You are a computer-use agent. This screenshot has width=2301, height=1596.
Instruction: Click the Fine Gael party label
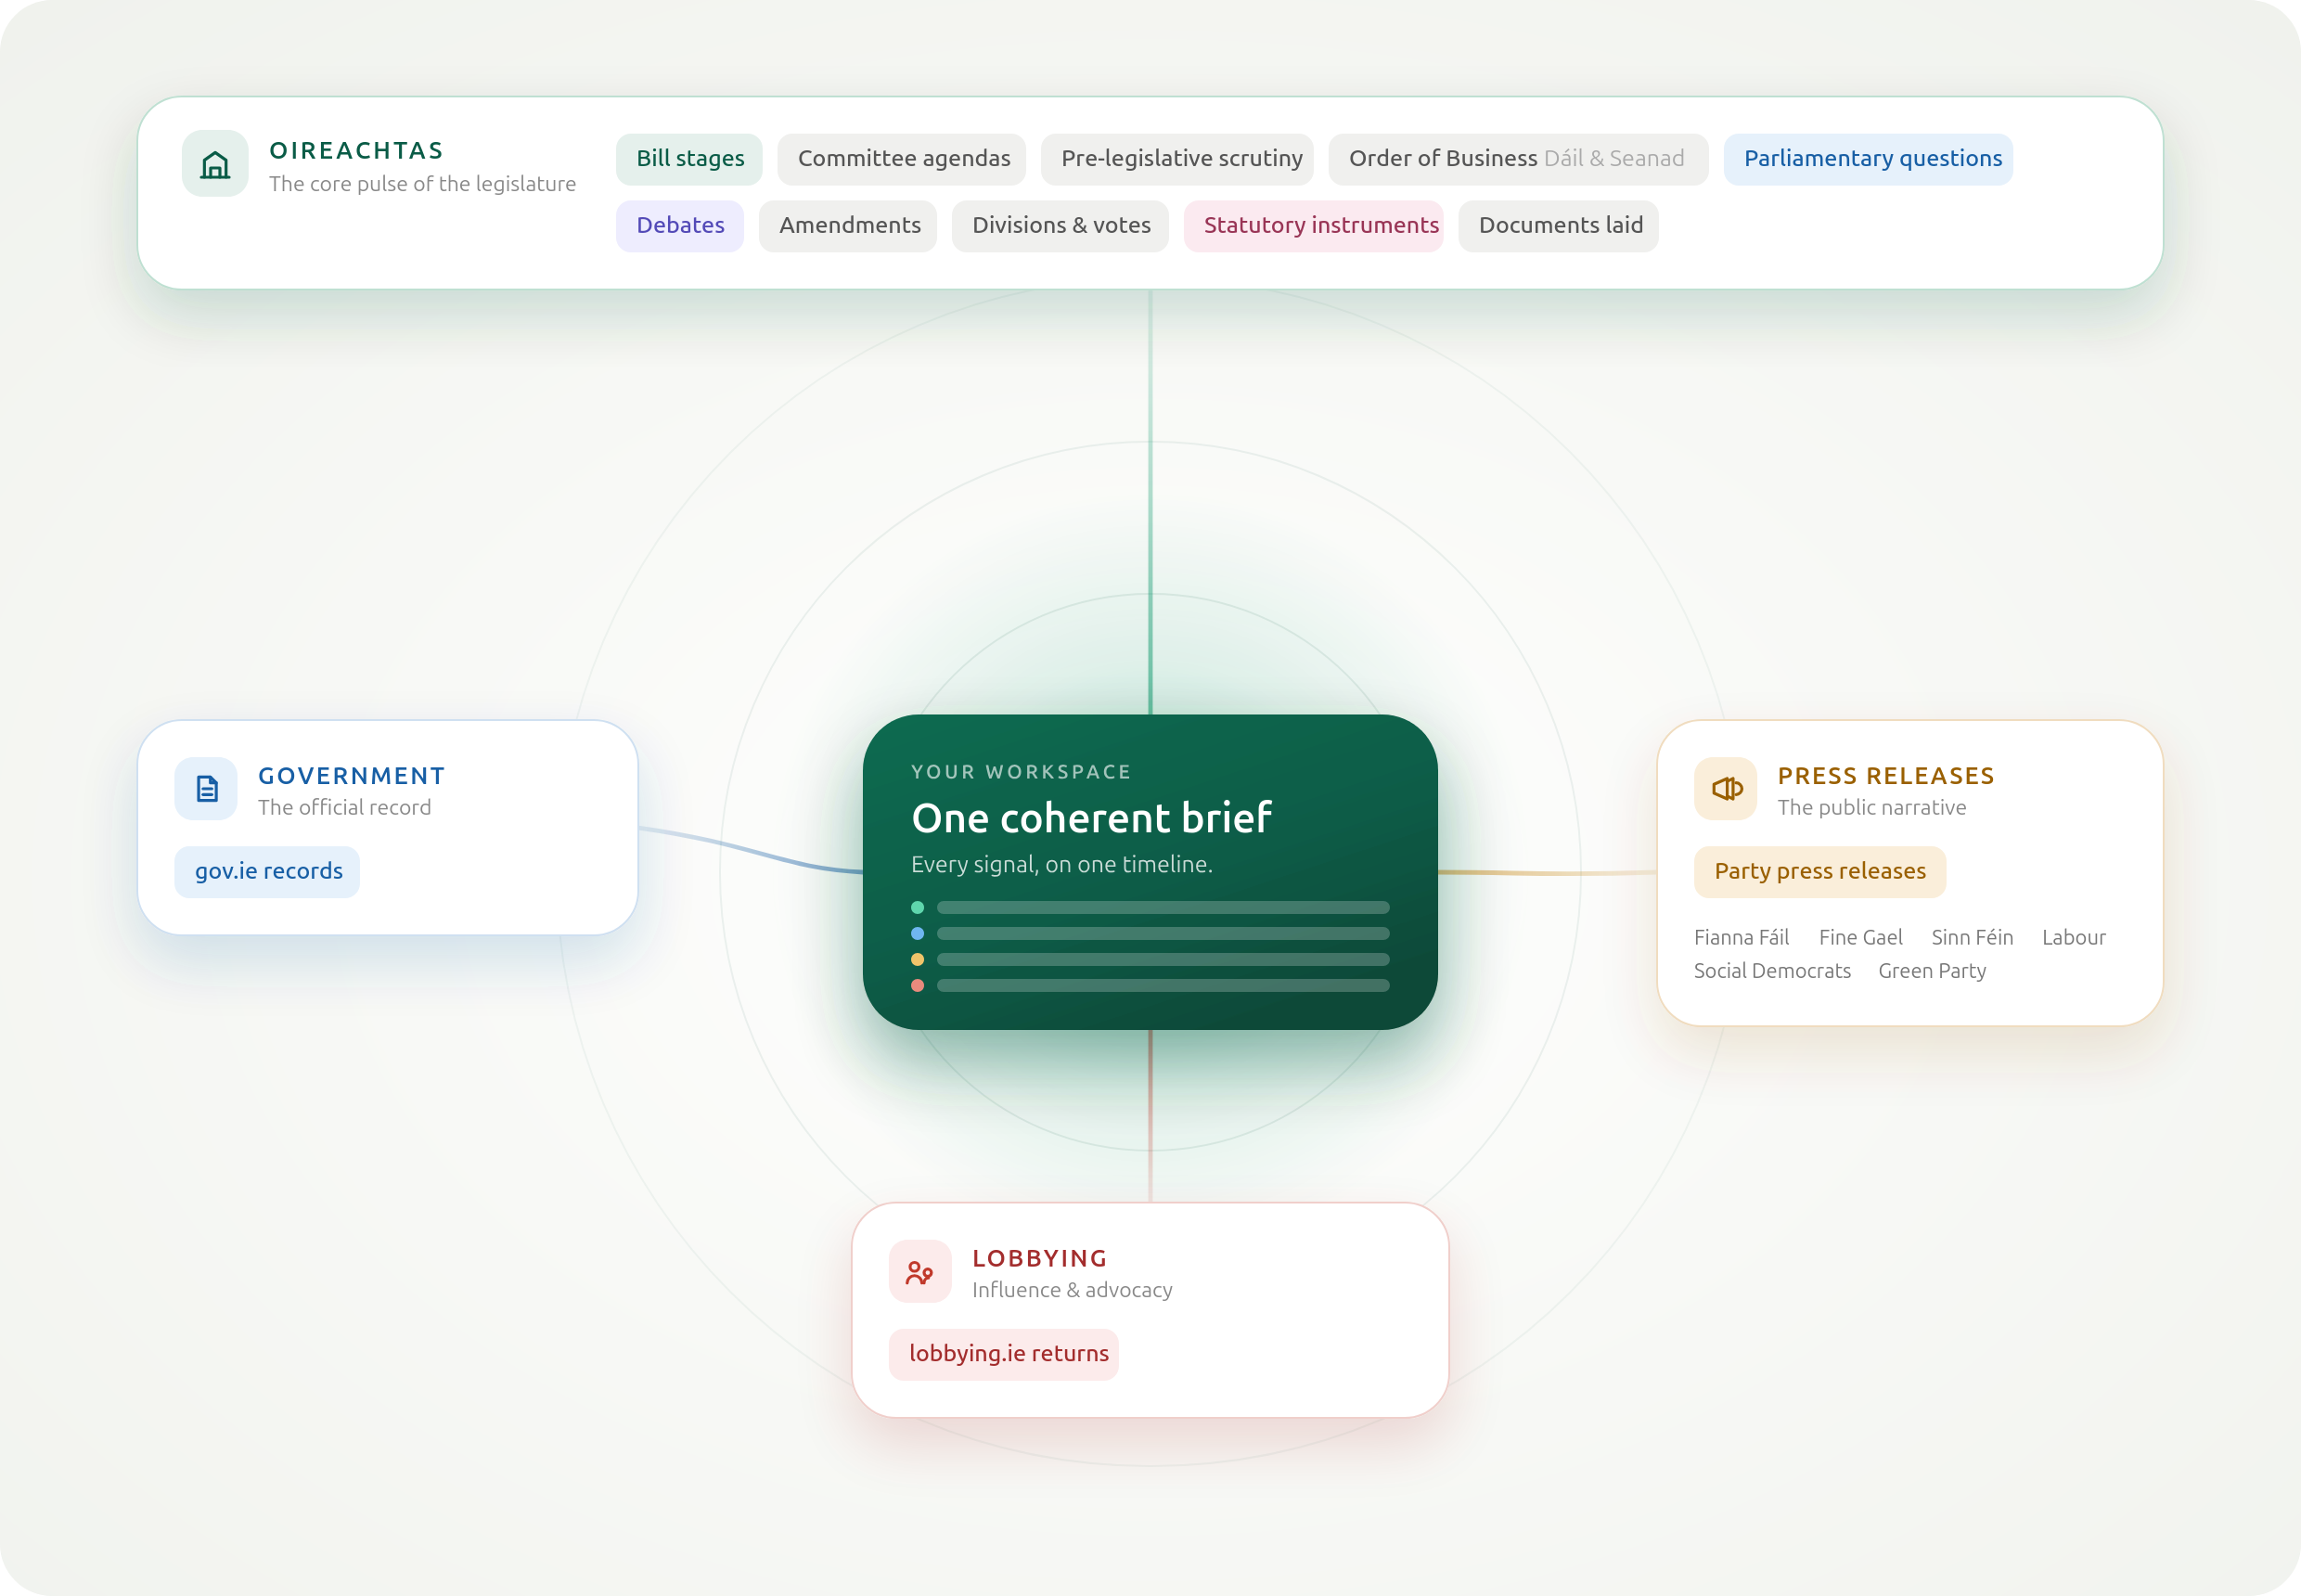[1860, 938]
